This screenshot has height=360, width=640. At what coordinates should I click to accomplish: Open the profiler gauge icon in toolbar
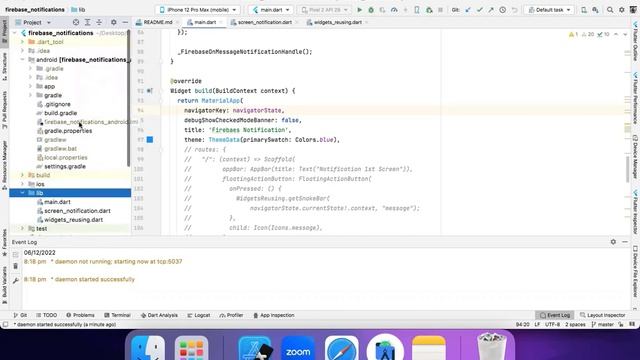(x=394, y=10)
